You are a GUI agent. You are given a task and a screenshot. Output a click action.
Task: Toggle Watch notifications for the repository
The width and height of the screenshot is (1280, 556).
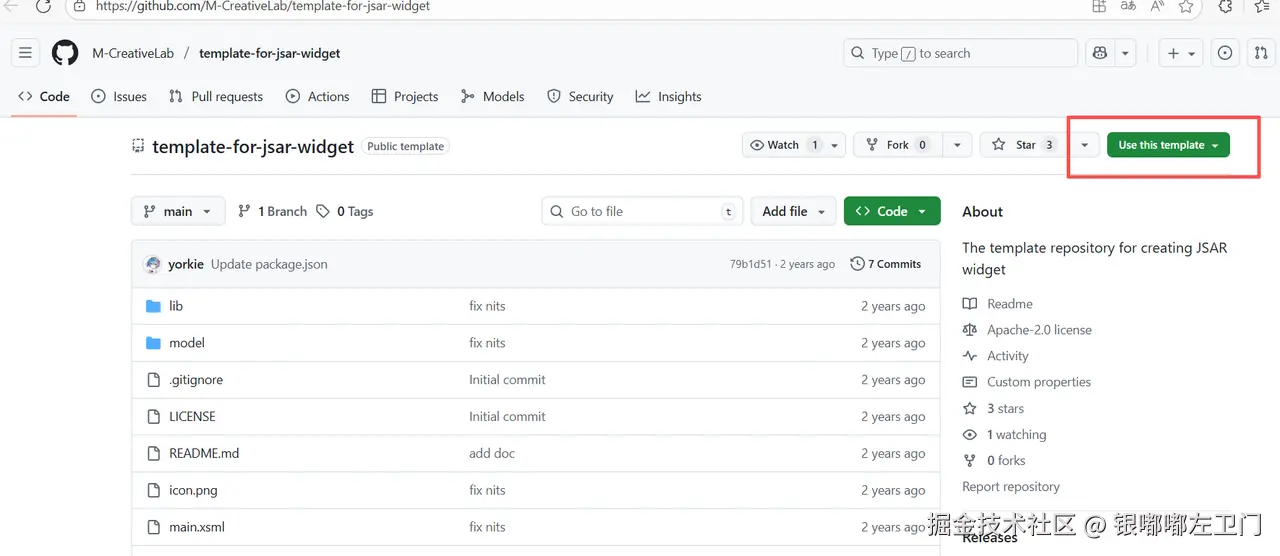click(784, 145)
